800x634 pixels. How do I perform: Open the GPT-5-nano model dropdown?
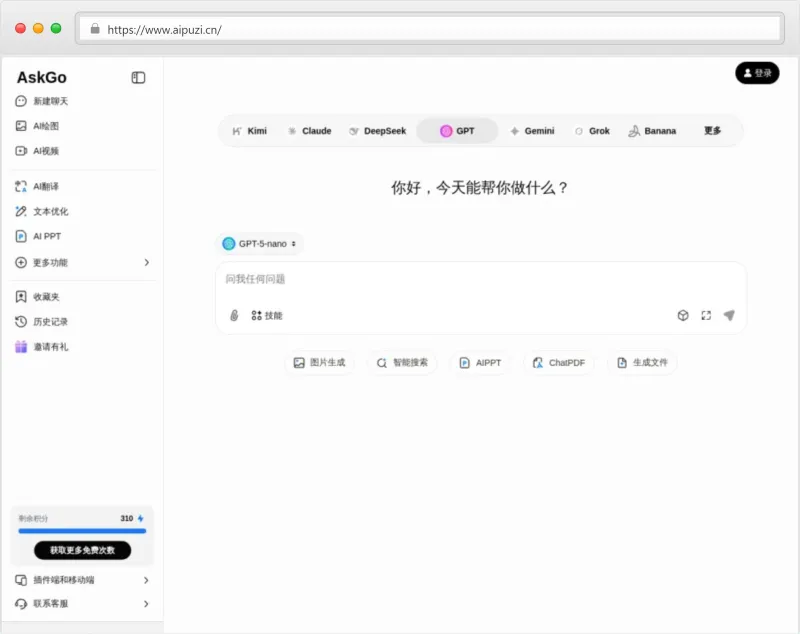(x=260, y=244)
